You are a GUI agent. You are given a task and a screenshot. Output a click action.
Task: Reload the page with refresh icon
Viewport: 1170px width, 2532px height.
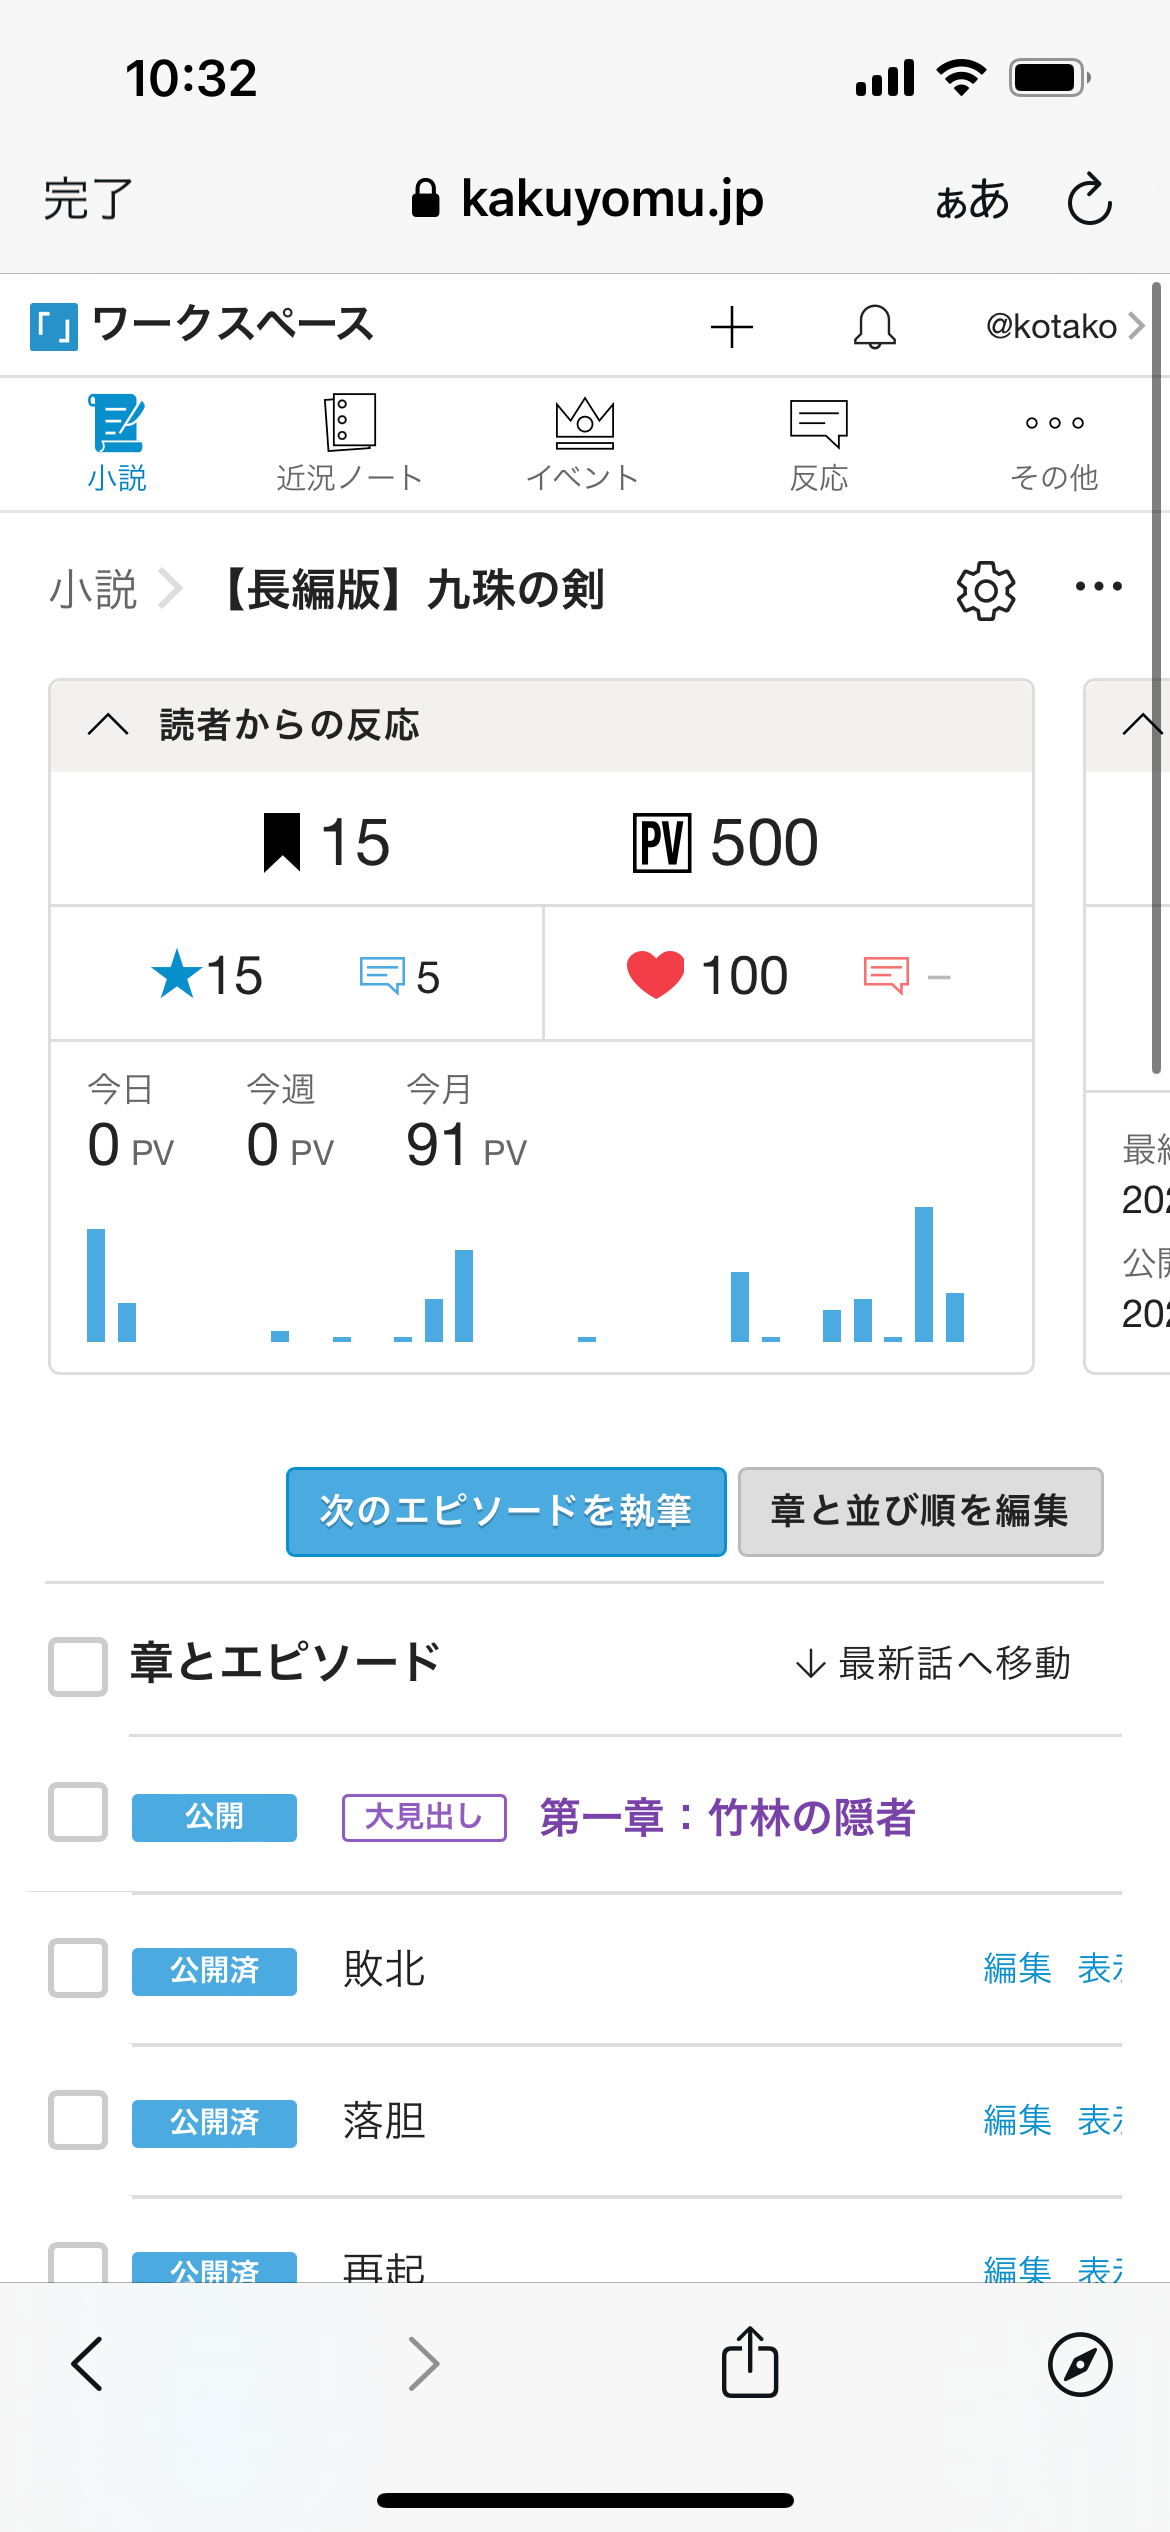tap(1089, 199)
